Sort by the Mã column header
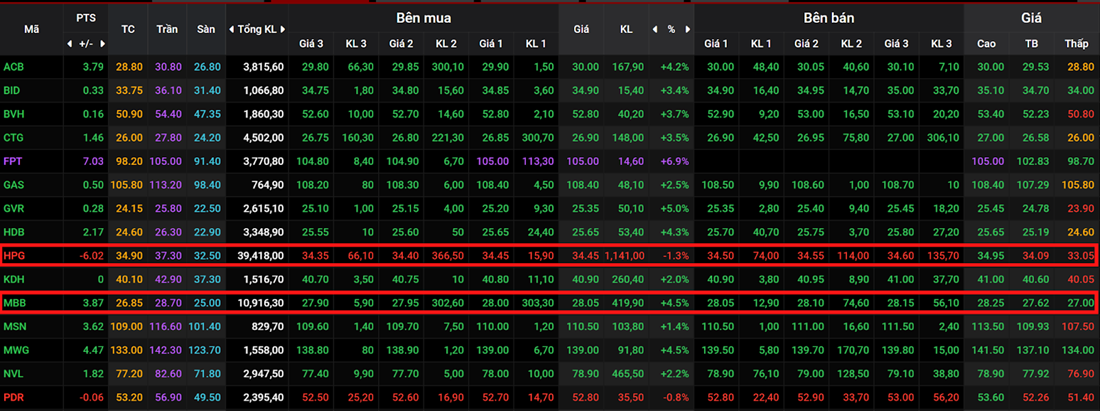Viewport: 1100px width, 411px height. click(32, 29)
